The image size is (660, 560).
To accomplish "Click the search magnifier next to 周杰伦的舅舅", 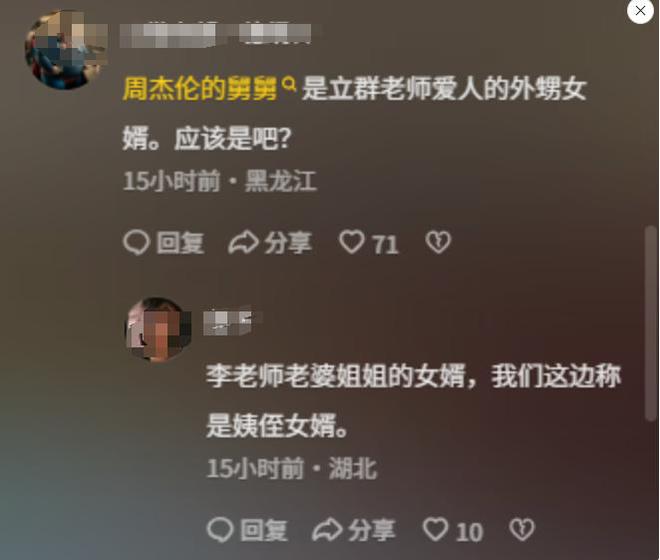I will pos(289,83).
